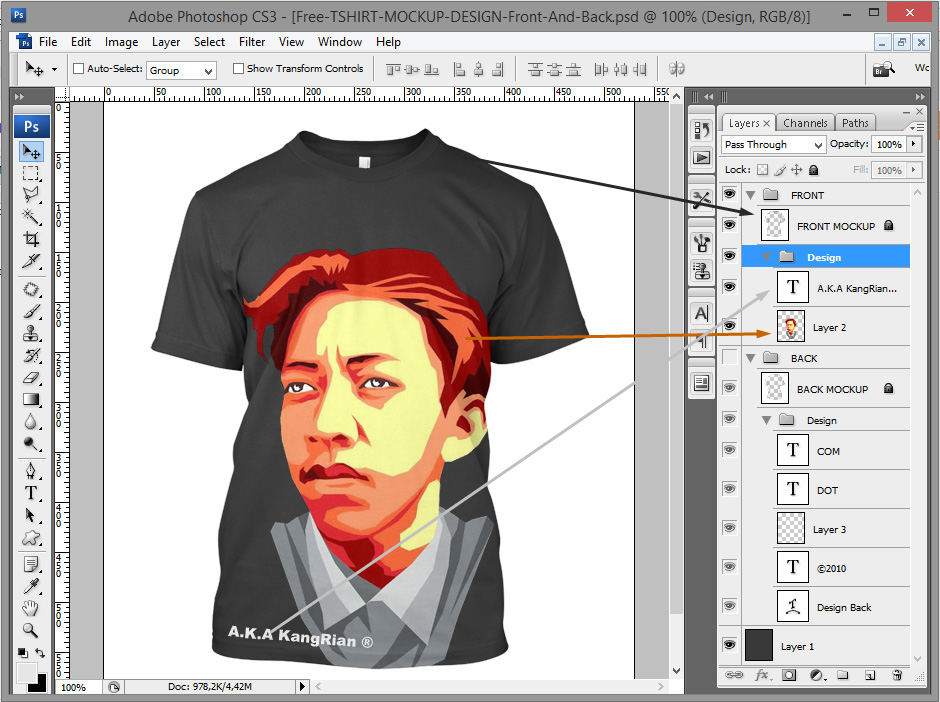
Task: Open the Window menu
Action: 339,42
